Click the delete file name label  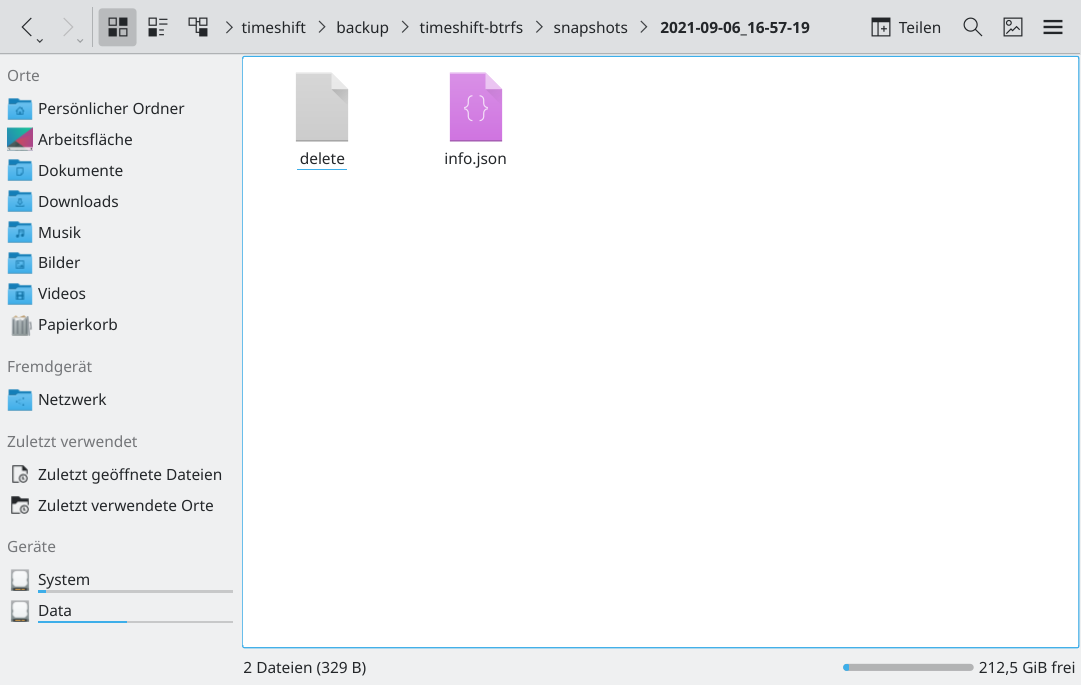tap(322, 159)
